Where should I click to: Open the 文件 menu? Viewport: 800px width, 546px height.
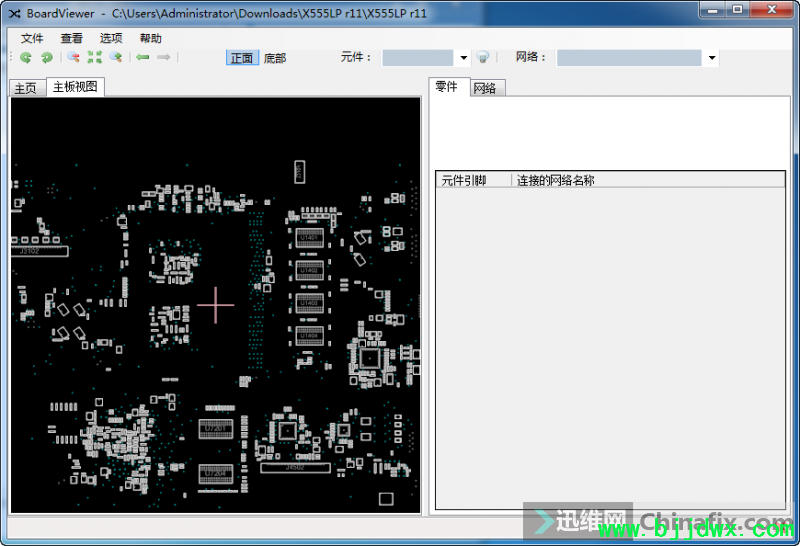(32, 38)
